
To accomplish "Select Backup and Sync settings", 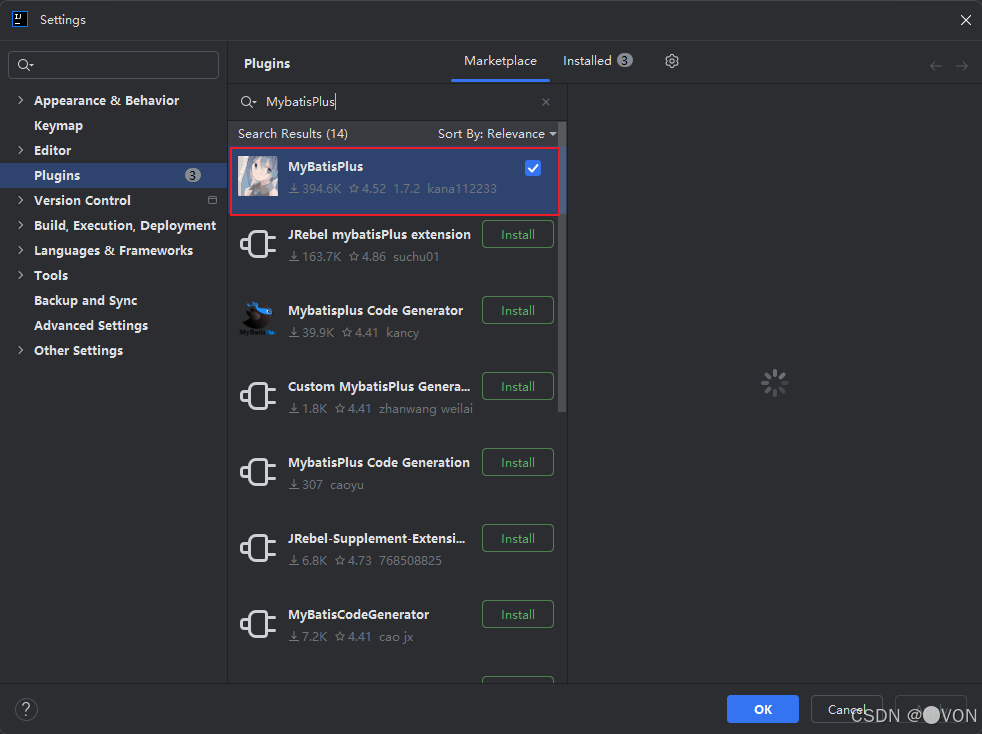I will click(x=86, y=301).
